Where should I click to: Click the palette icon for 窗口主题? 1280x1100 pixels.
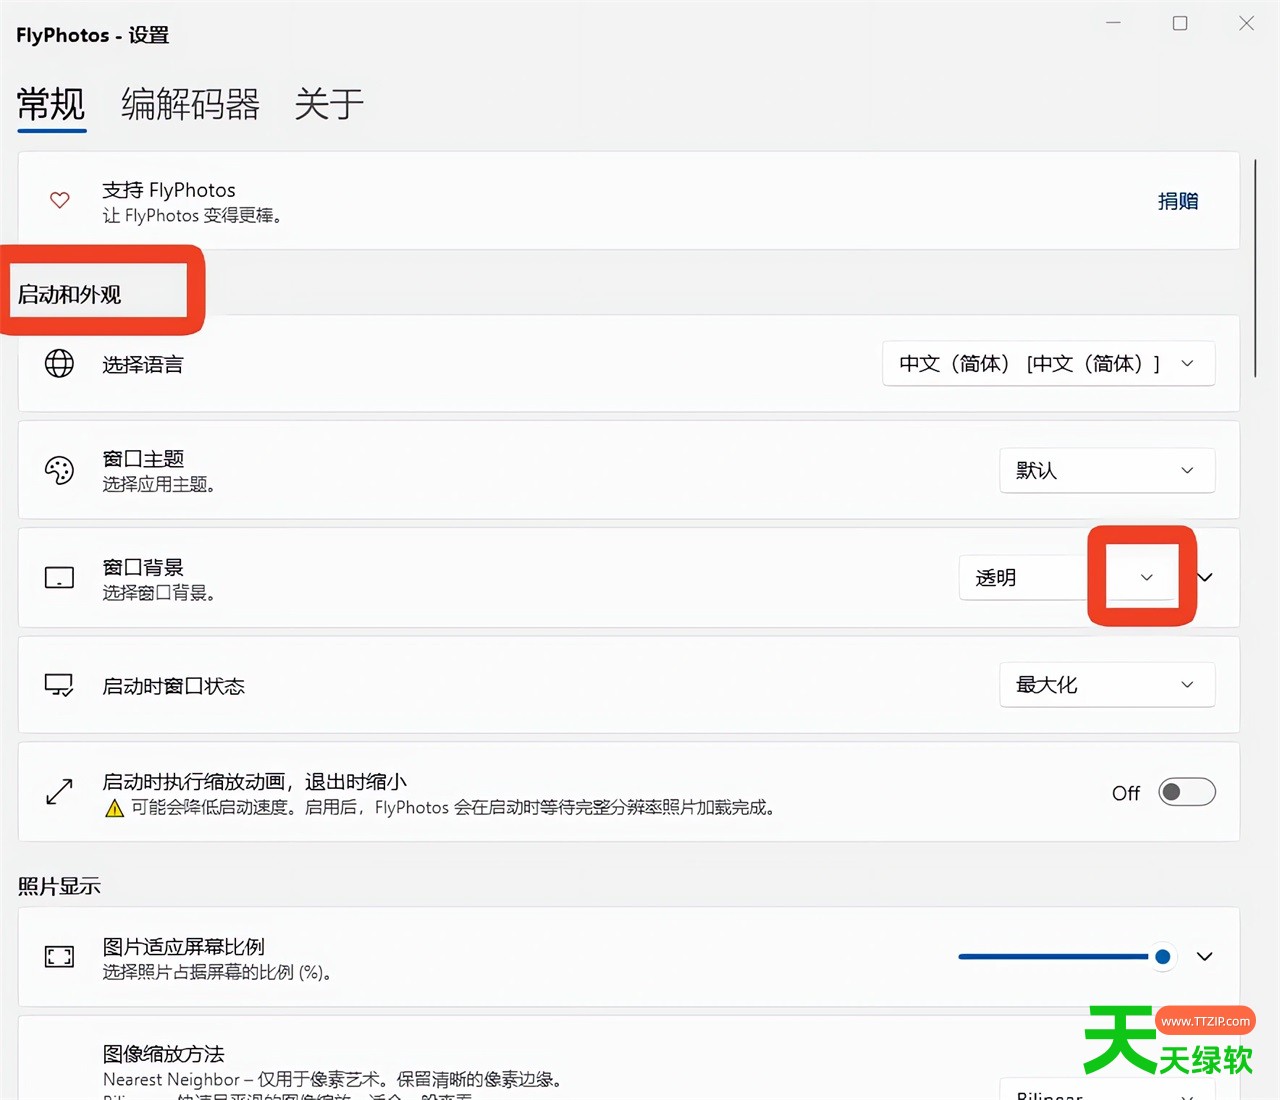point(59,470)
